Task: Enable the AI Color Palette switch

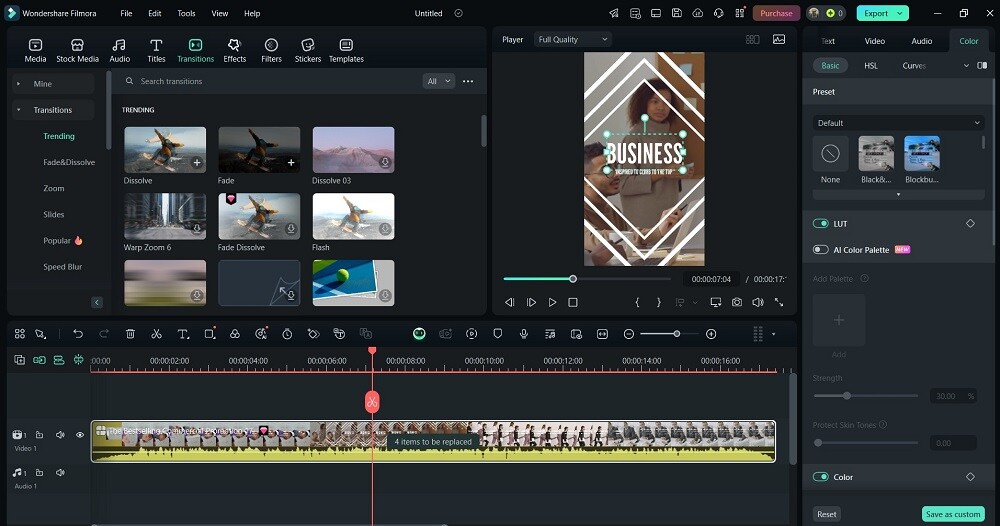Action: (820, 250)
